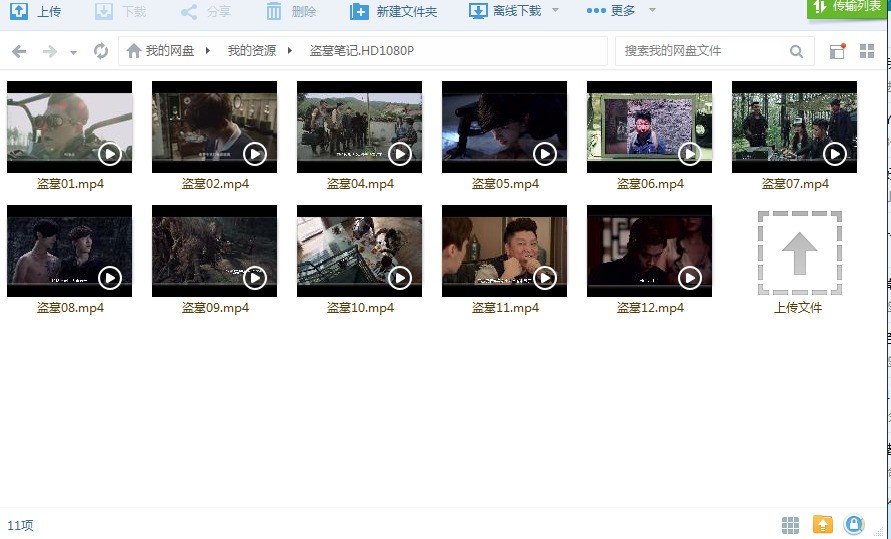
Task: Select the 盗墓08.mp4 video thumbnail
Action: pyautogui.click(x=69, y=250)
